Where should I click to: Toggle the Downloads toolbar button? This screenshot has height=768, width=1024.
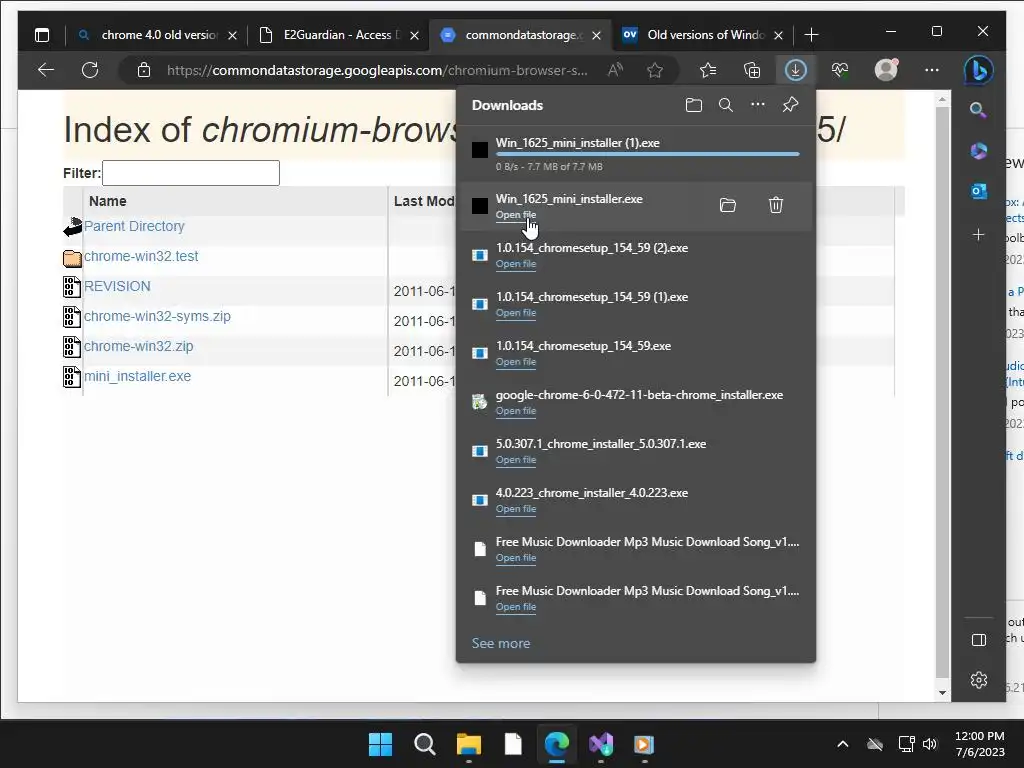pyautogui.click(x=795, y=70)
